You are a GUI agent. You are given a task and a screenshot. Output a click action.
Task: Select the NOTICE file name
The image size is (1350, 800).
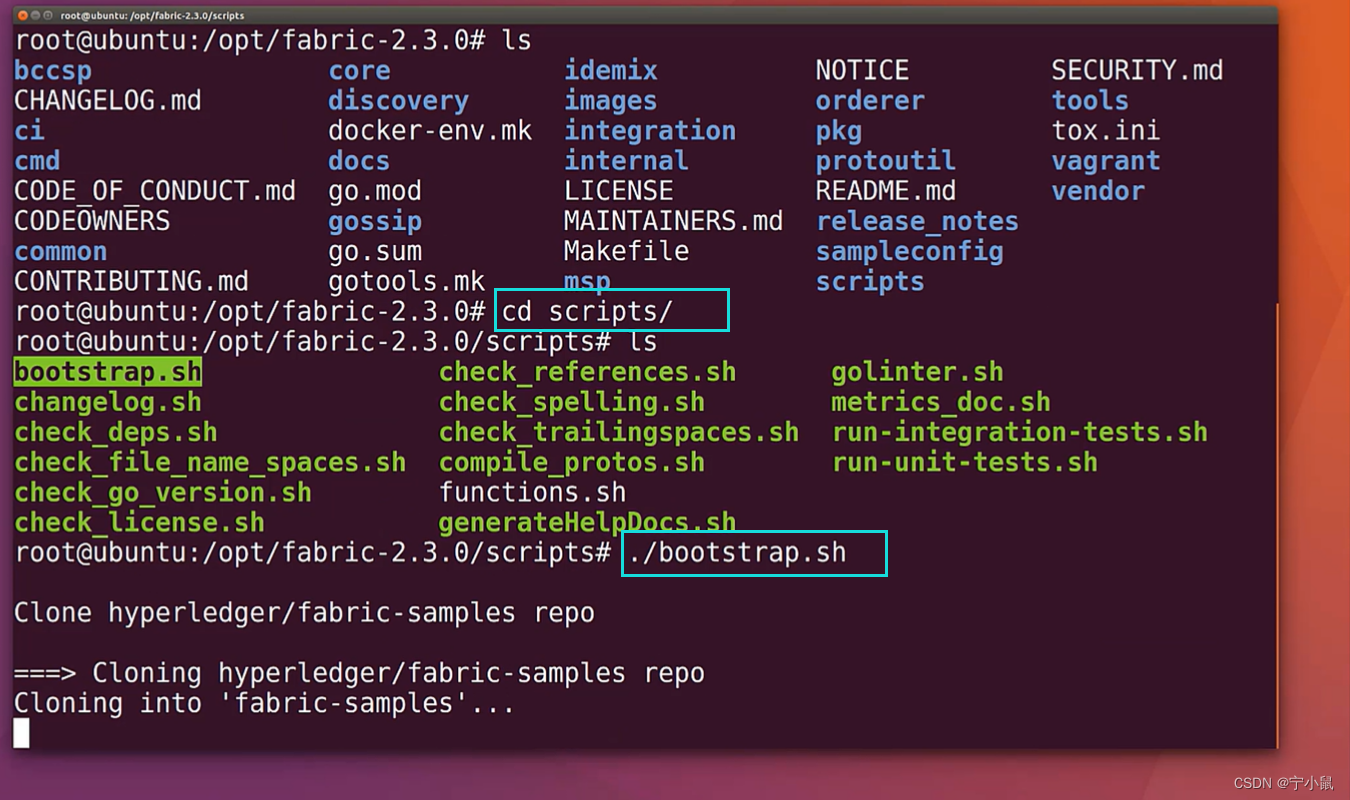(x=863, y=71)
